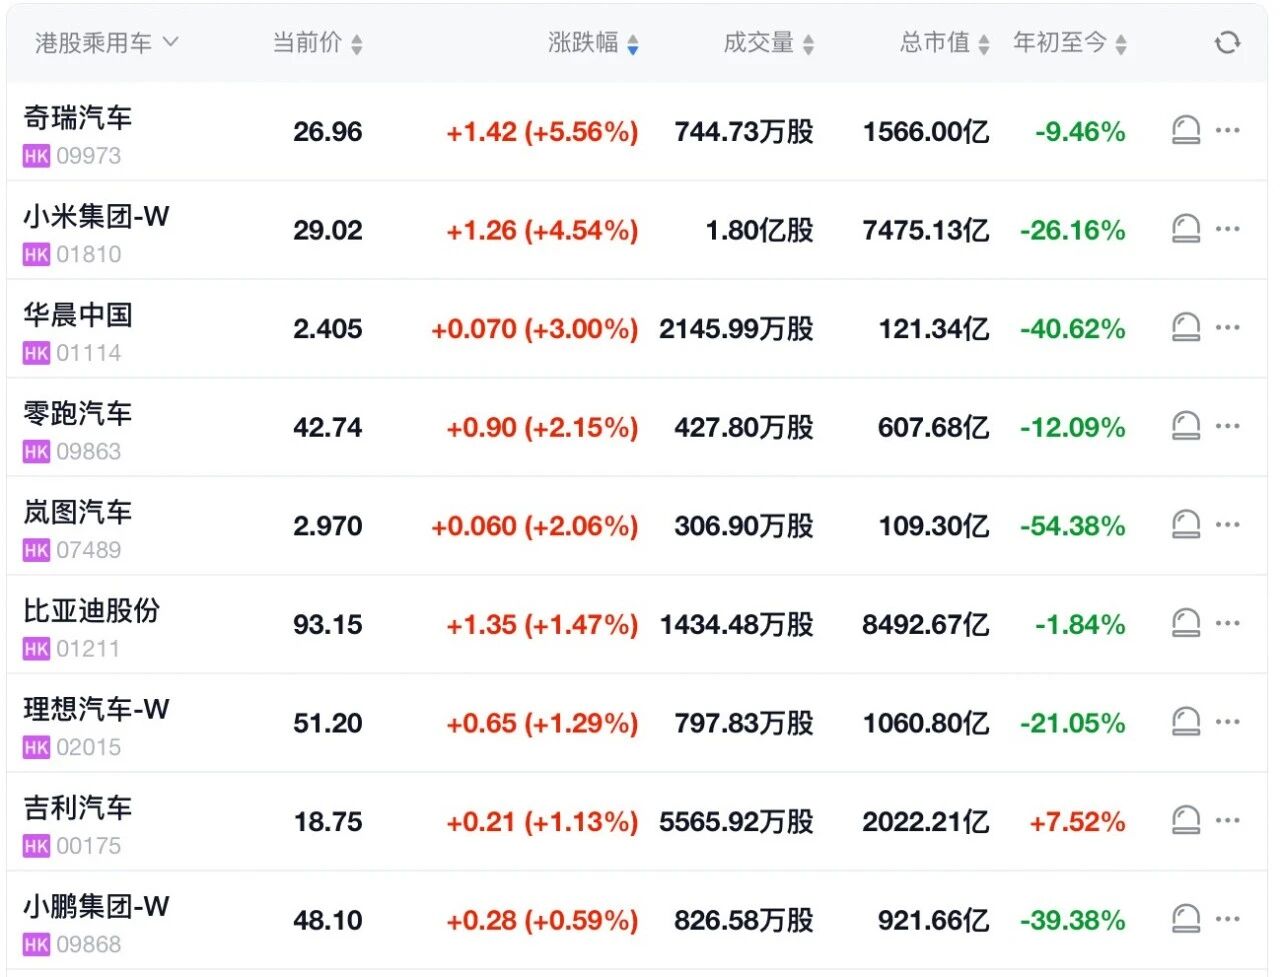This screenshot has height=977, width=1280.
Task: Click stock code 01211
Action: 88,649
